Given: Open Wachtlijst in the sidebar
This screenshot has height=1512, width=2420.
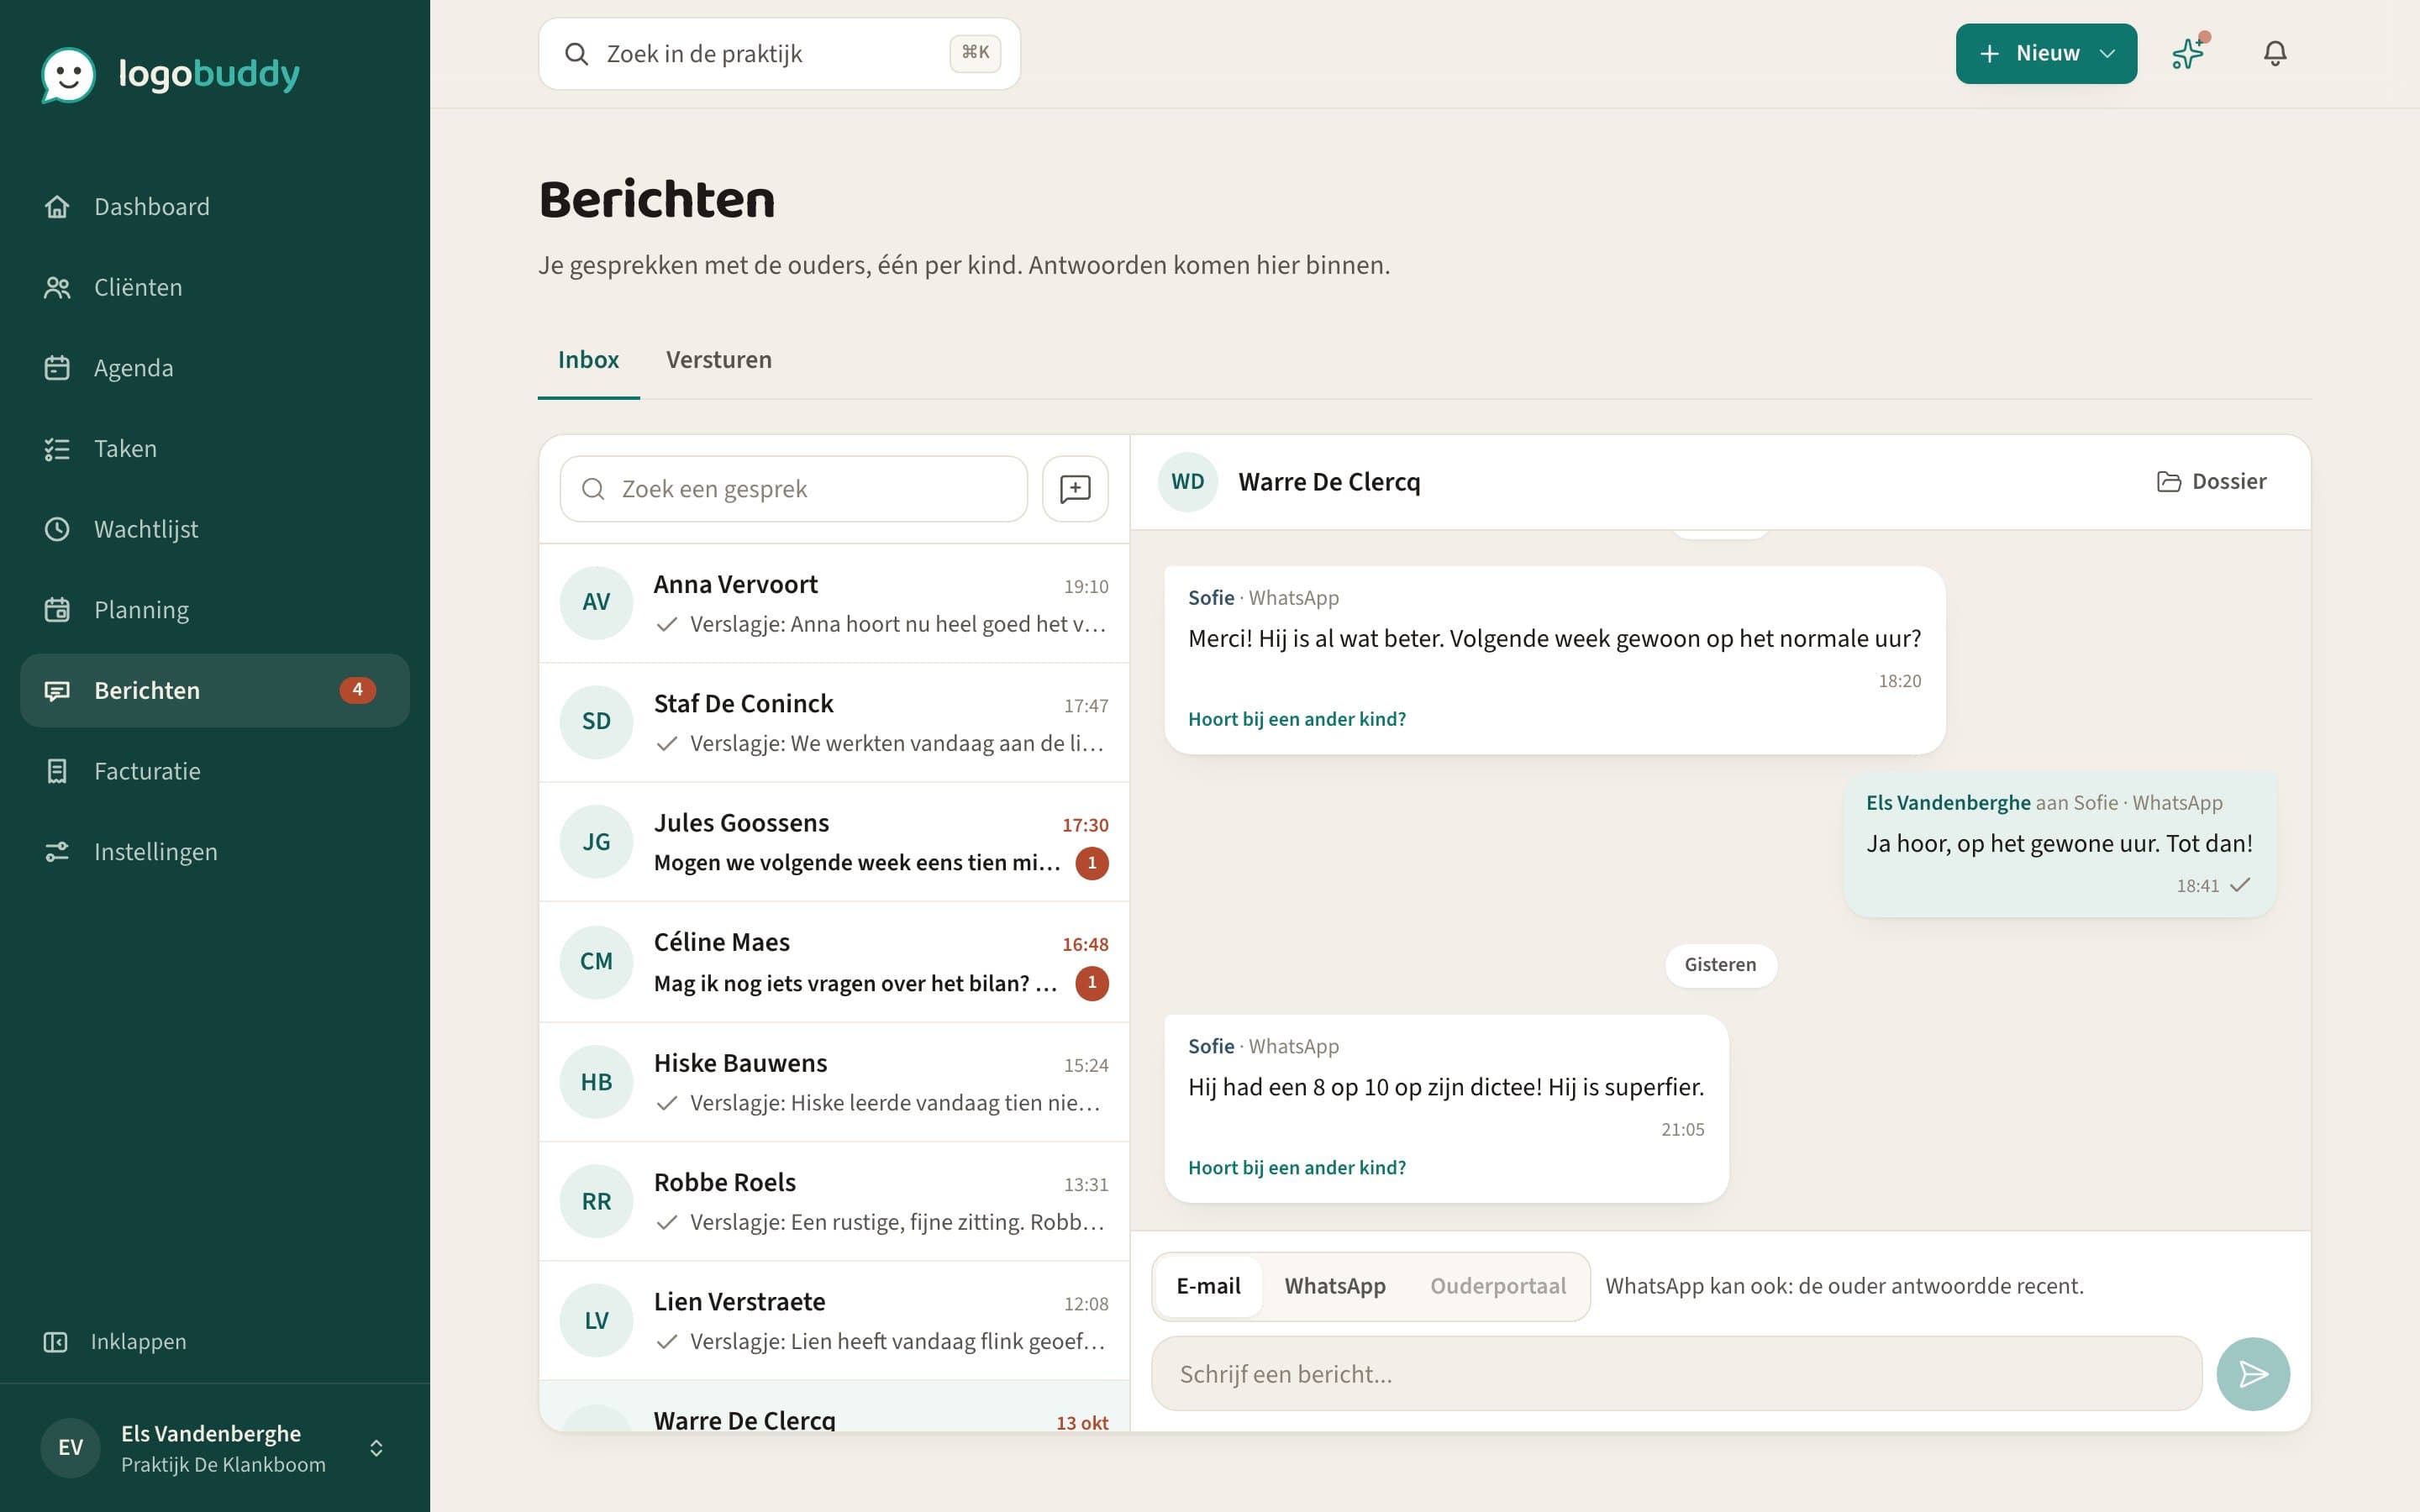Looking at the screenshot, I should coord(215,529).
